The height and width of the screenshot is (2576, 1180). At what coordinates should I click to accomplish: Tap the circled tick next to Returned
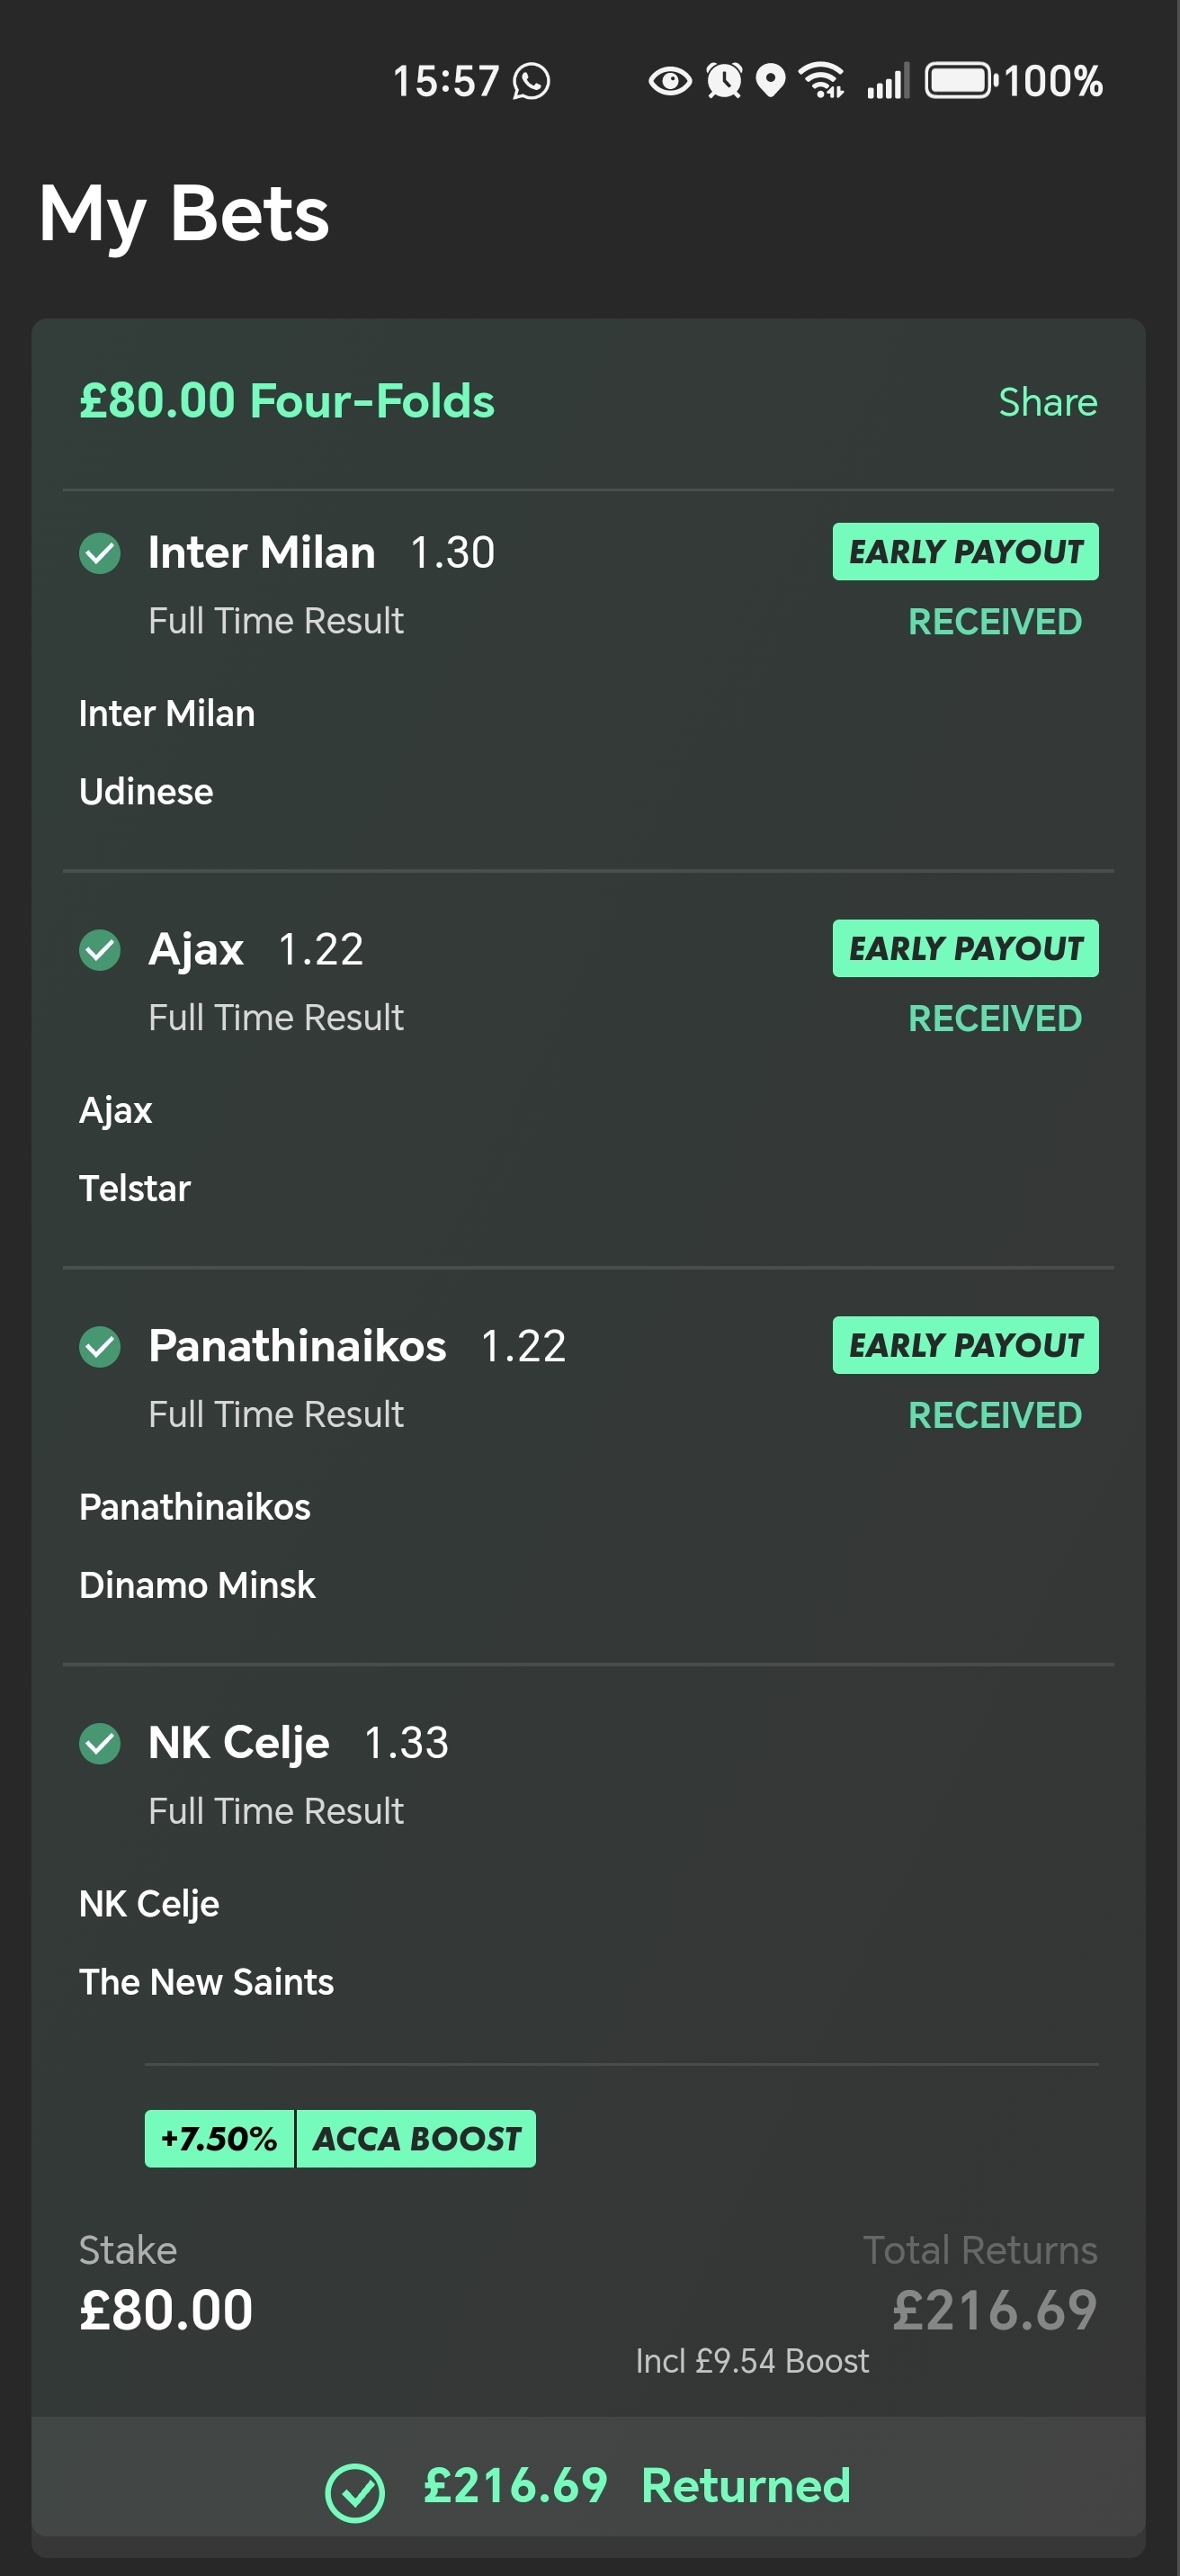(355, 2493)
